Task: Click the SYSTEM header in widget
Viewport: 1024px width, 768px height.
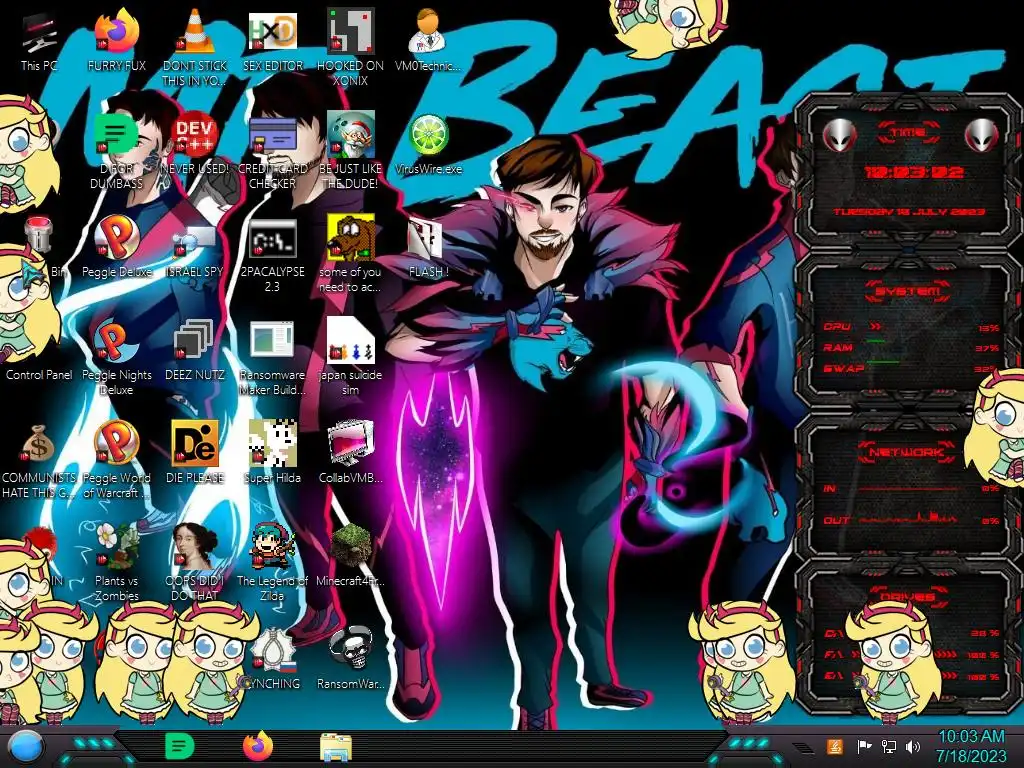Action: click(908, 291)
